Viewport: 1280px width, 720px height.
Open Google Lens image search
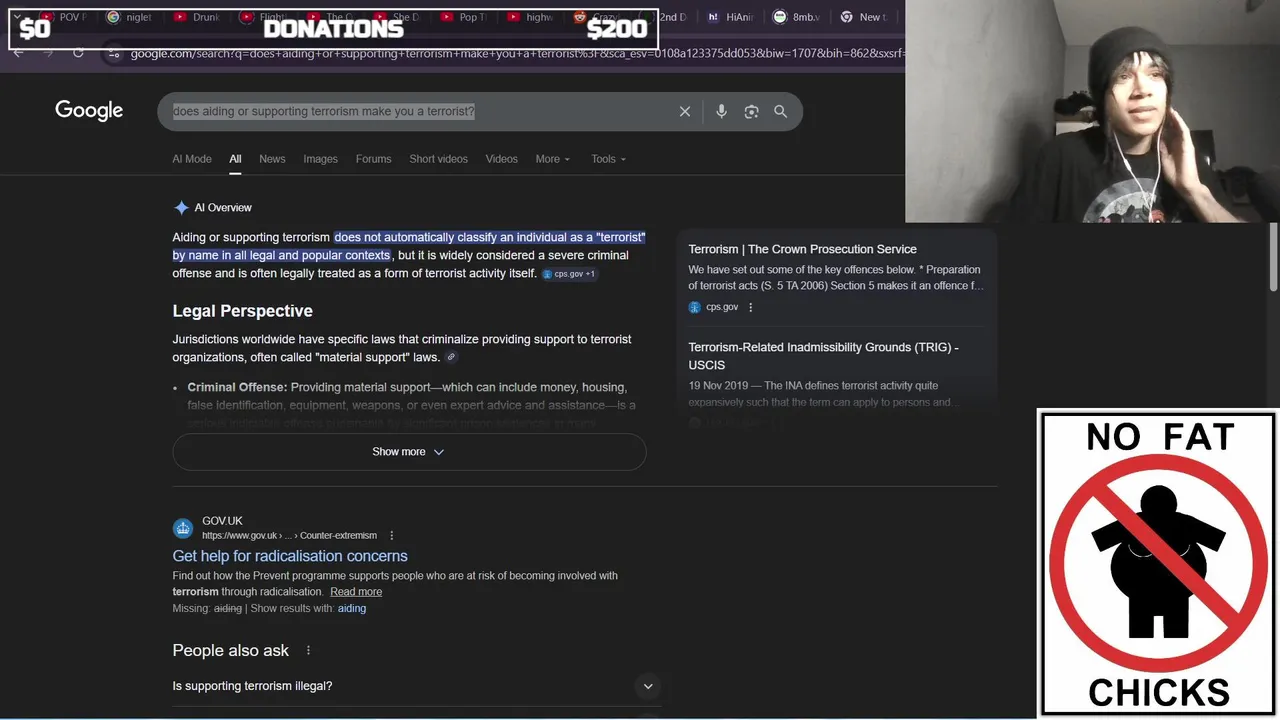click(x=751, y=112)
